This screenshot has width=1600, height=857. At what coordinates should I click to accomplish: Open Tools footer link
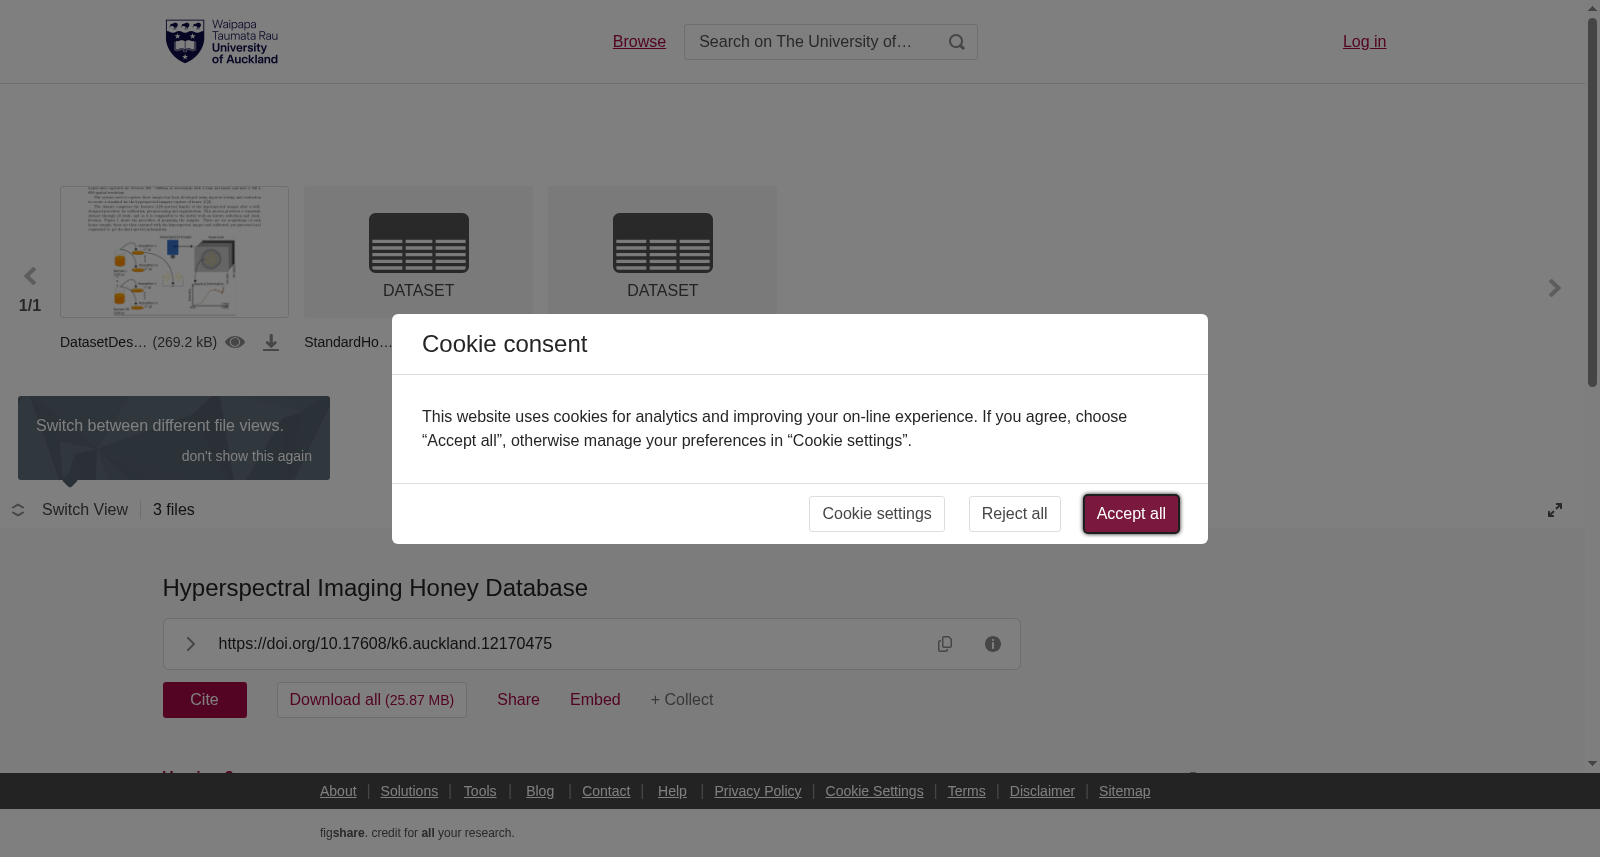tap(480, 791)
